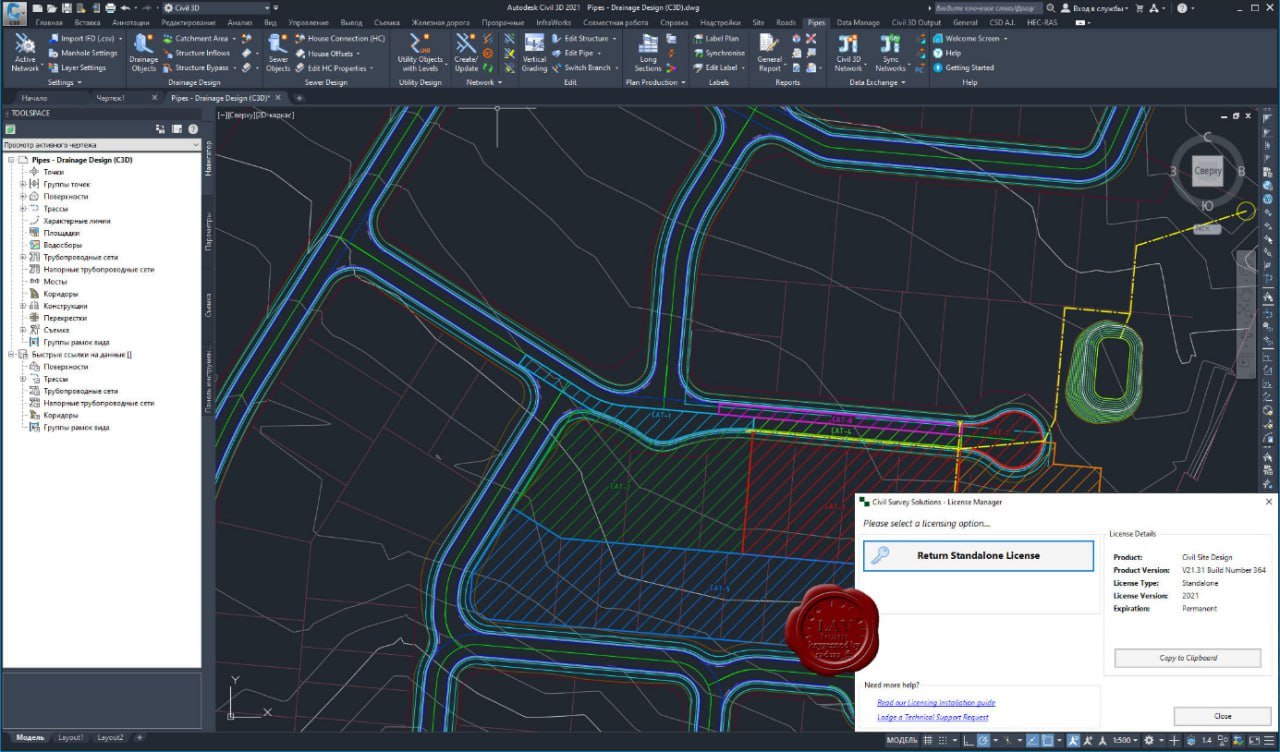Open the annotation scale 1:500 dropdown

pyautogui.click(x=1127, y=741)
